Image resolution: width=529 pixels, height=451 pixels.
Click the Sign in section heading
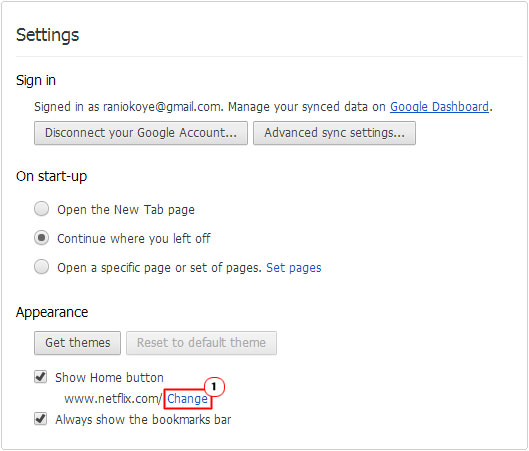[x=36, y=81]
